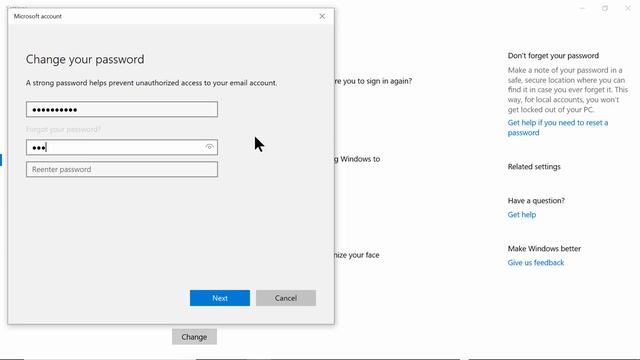Click the Make Windows better text
Image resolution: width=640 pixels, height=360 pixels.
[x=544, y=249]
